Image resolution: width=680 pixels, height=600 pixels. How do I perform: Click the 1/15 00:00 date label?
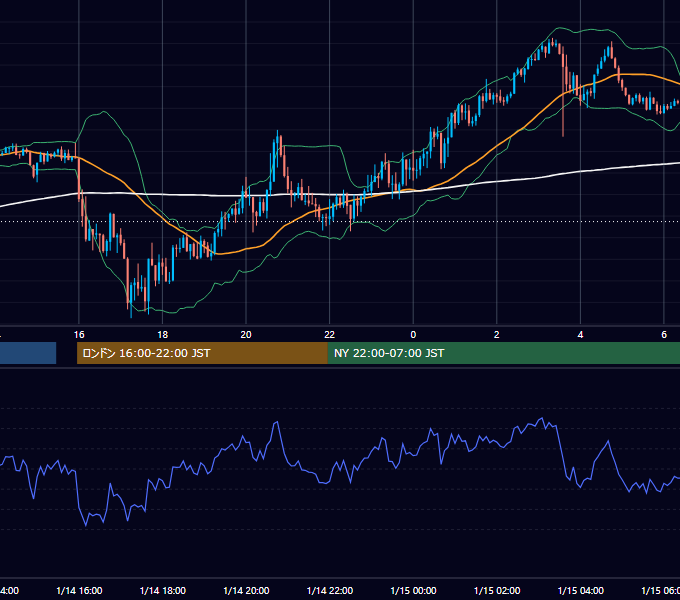[413, 590]
